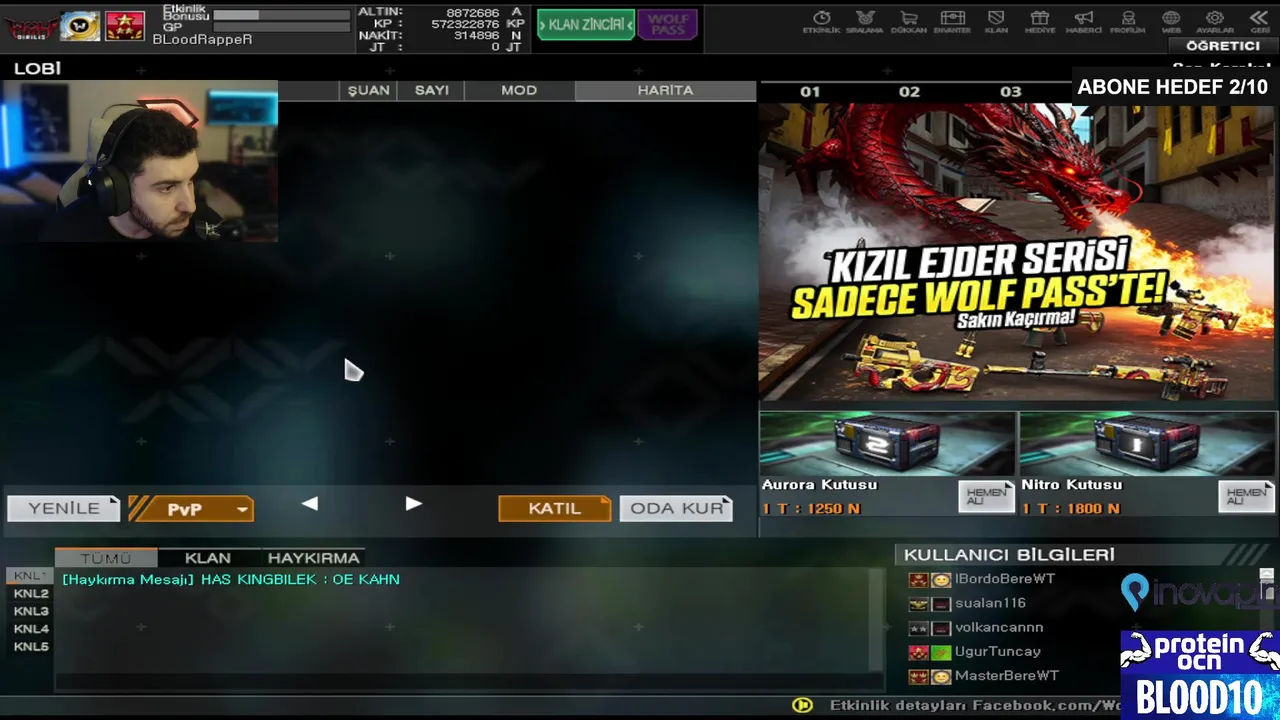Viewport: 1280px width, 720px height.
Task: Click the green icon beside UgurTuncay
Action: tap(941, 653)
